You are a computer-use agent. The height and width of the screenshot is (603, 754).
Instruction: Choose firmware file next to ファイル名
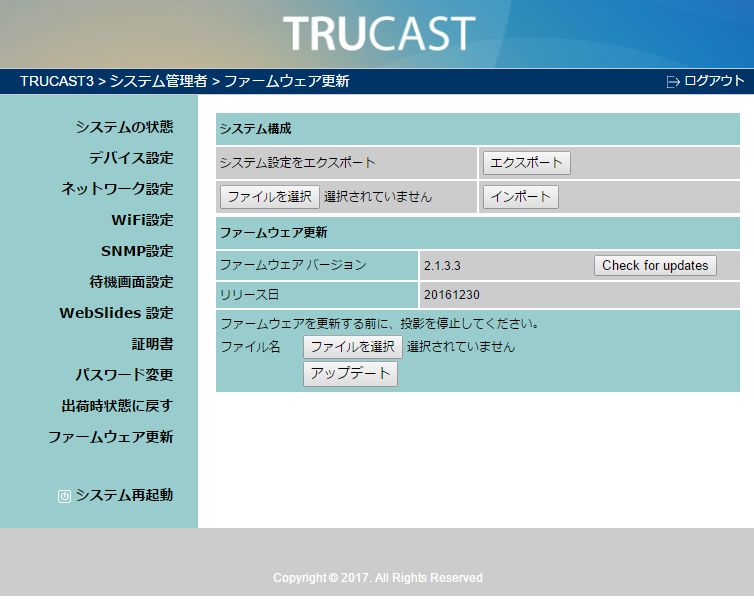(352, 347)
